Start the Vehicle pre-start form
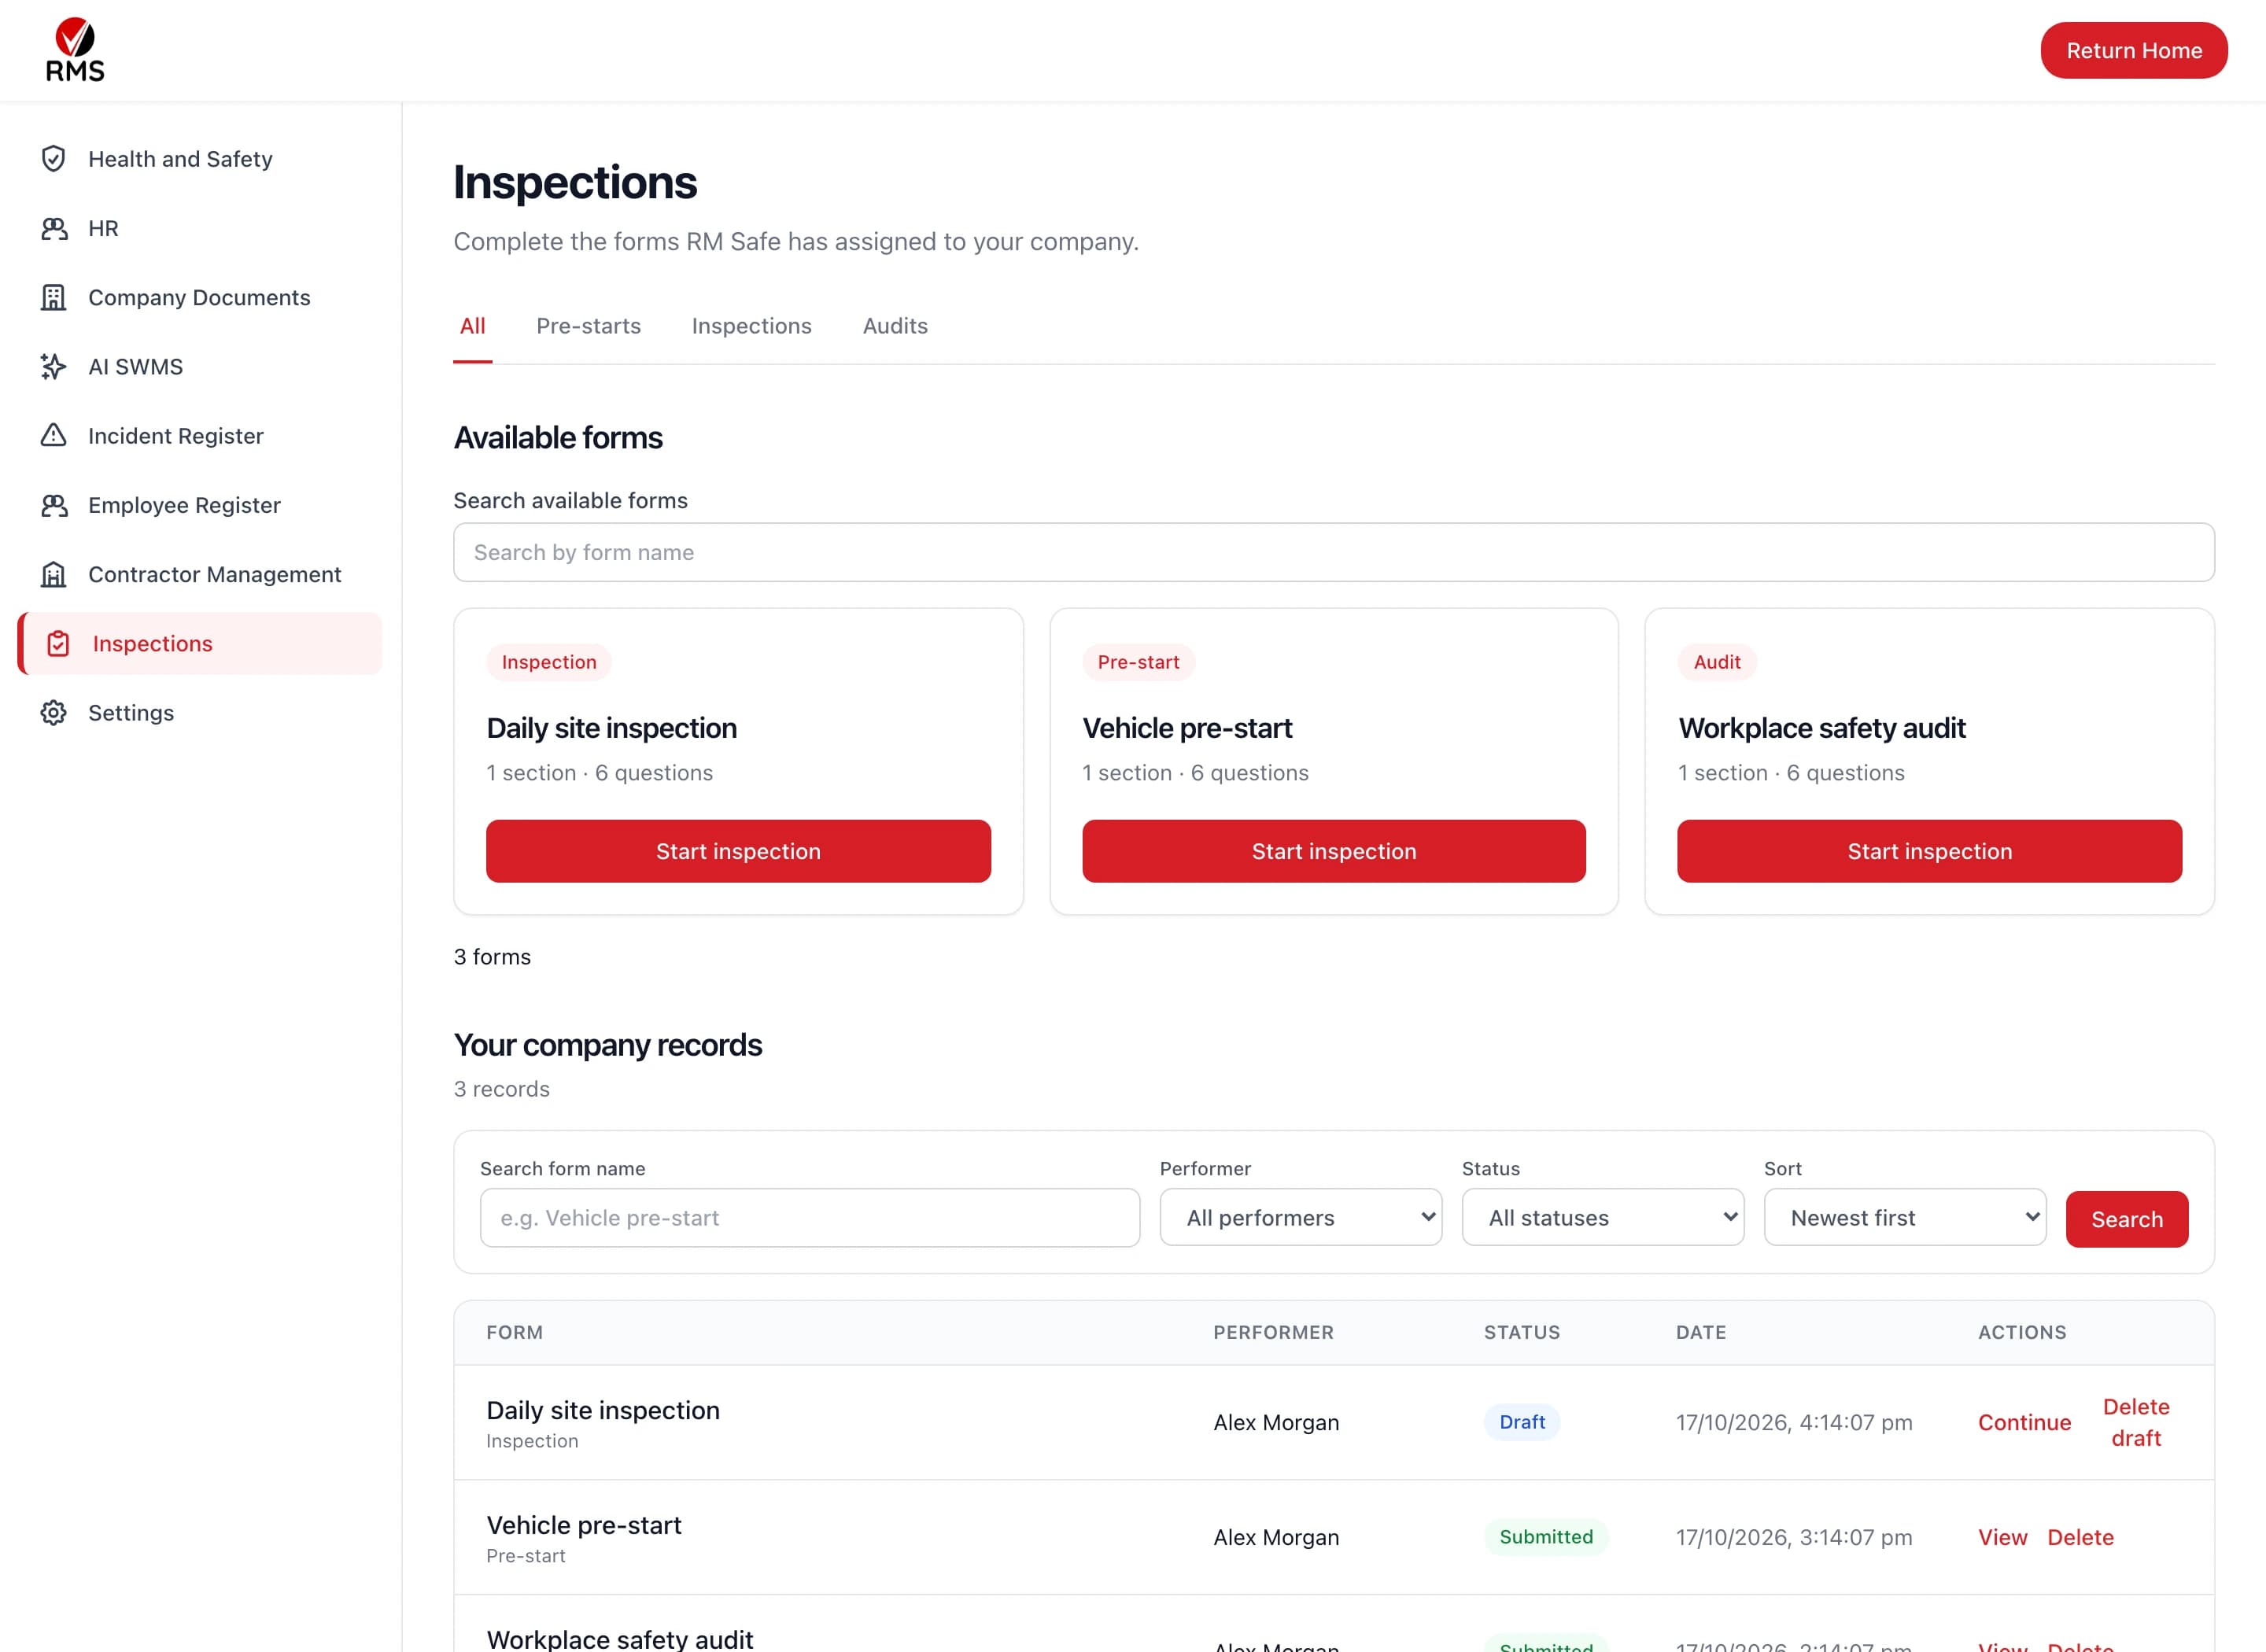This screenshot has width=2266, height=1652. tap(1333, 851)
